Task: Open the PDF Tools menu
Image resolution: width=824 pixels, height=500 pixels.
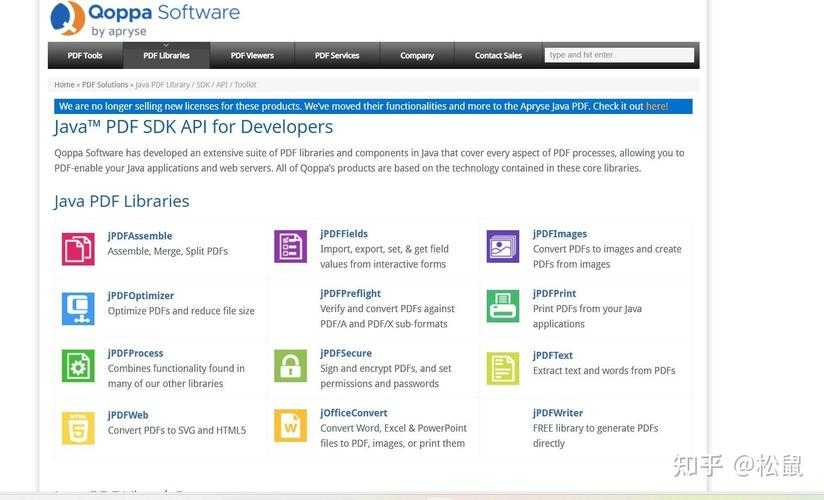Action: (x=85, y=56)
